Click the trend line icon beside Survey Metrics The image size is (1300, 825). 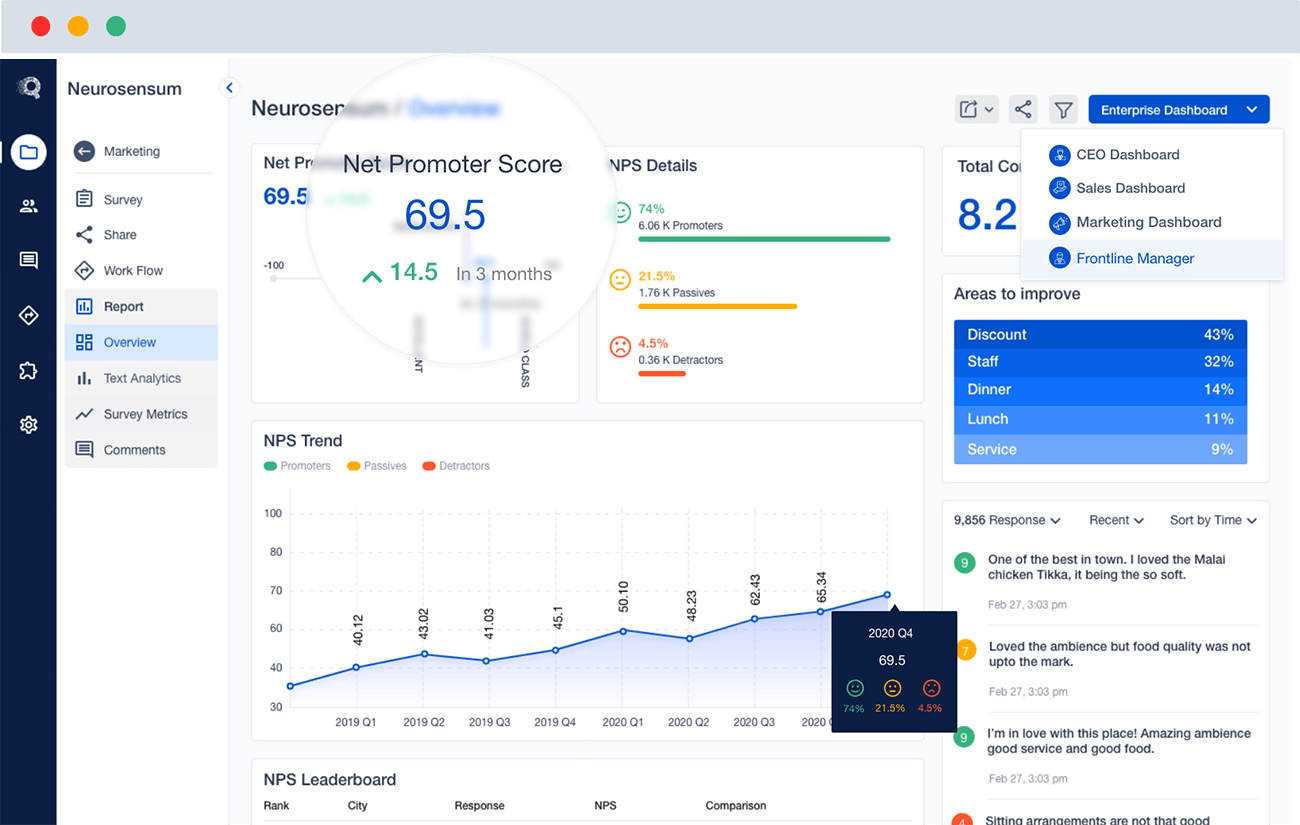pos(85,414)
